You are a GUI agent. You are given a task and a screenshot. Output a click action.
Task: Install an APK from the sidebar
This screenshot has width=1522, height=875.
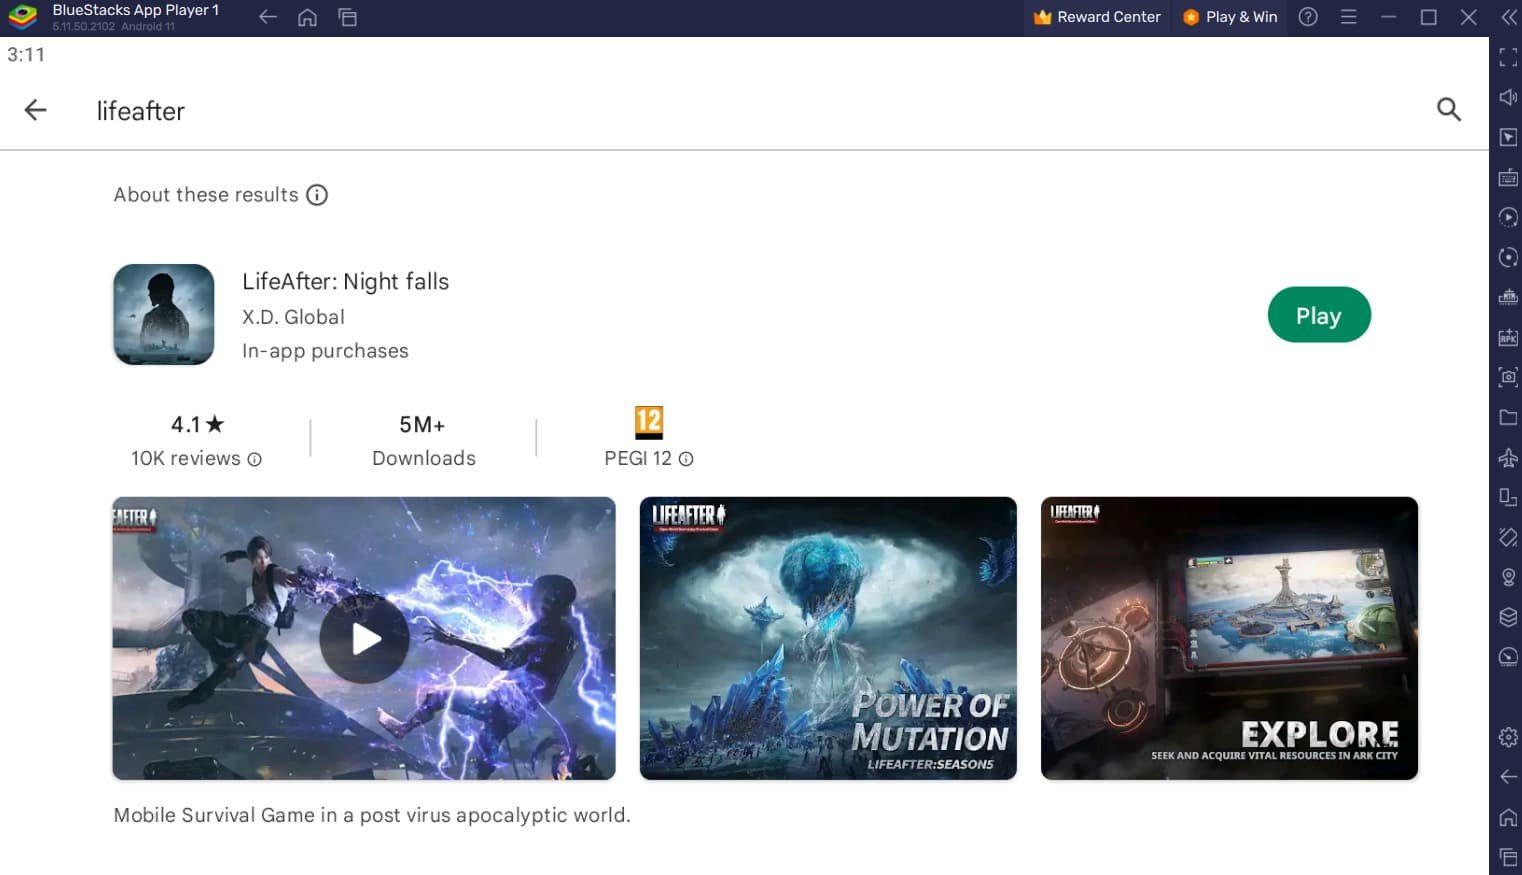pos(1508,337)
